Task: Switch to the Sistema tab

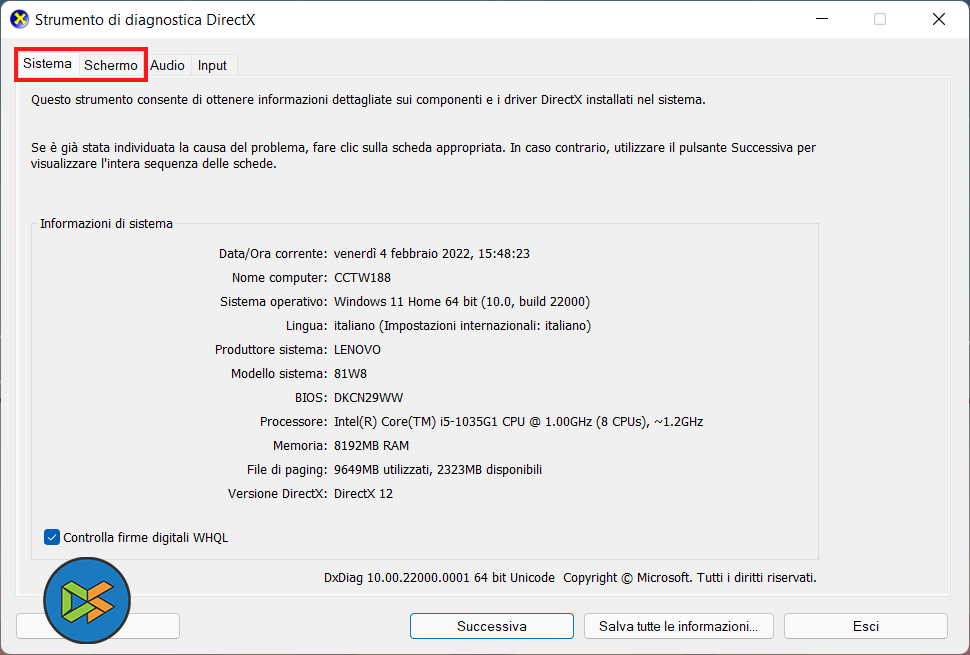Action: pyautogui.click(x=48, y=64)
